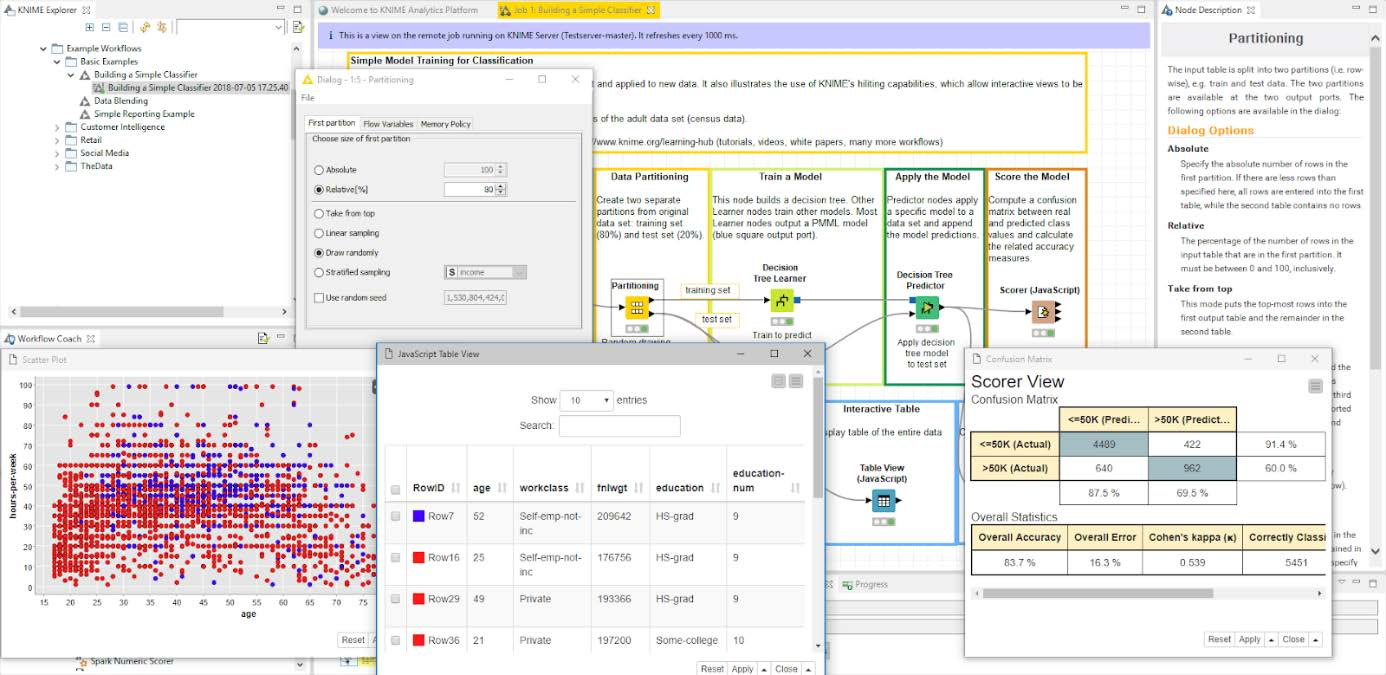Screen dimensions: 1386x675
Task: Open the Show entries dropdown
Action: [x=586, y=400]
